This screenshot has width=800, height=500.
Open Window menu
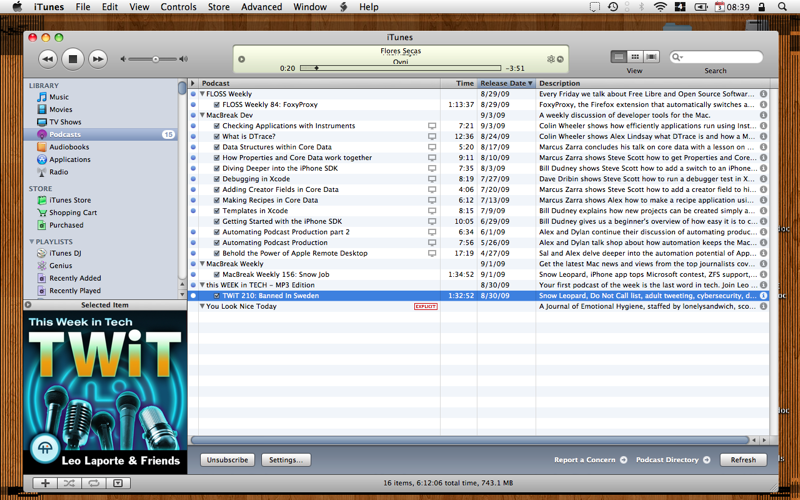click(310, 7)
